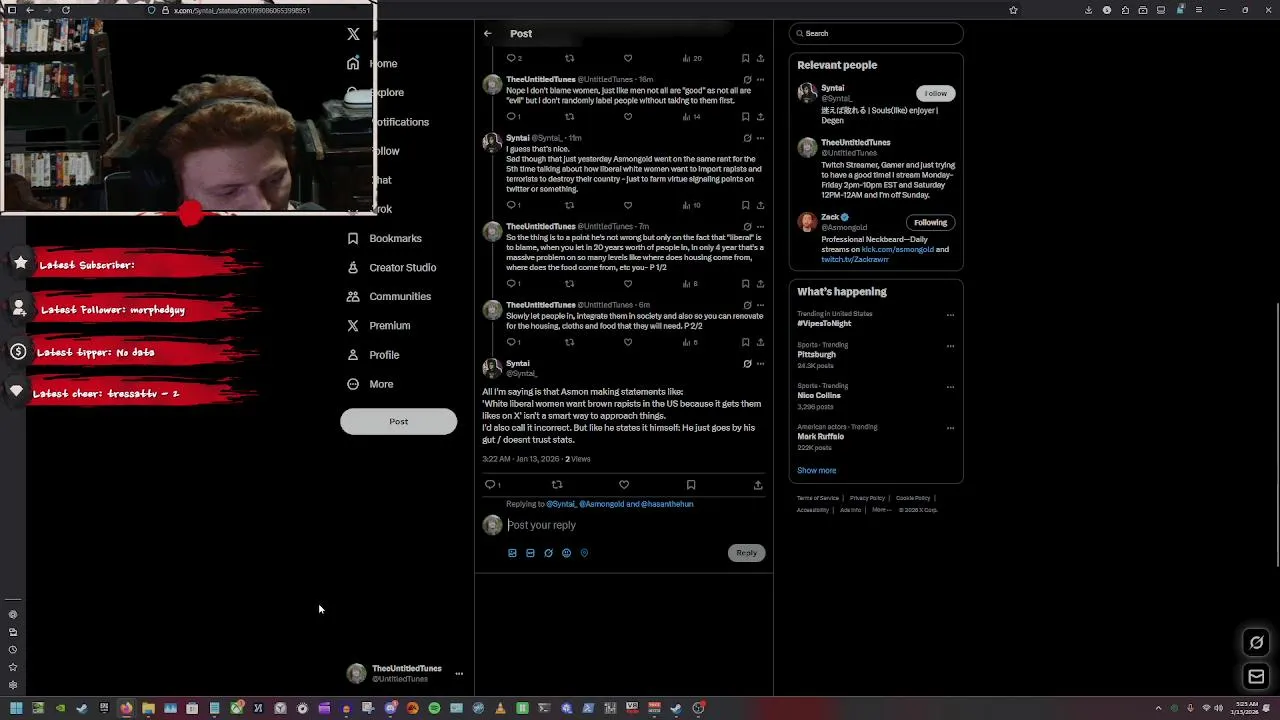The image size is (1280, 720).
Task: Open trending topic Mark Ruffalo
Action: click(x=820, y=437)
